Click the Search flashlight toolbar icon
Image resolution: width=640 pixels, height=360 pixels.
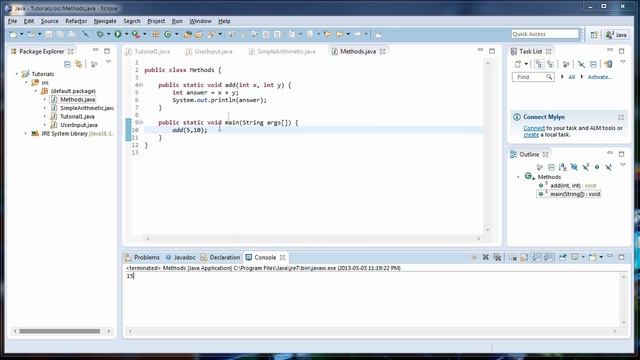[x=211, y=34]
